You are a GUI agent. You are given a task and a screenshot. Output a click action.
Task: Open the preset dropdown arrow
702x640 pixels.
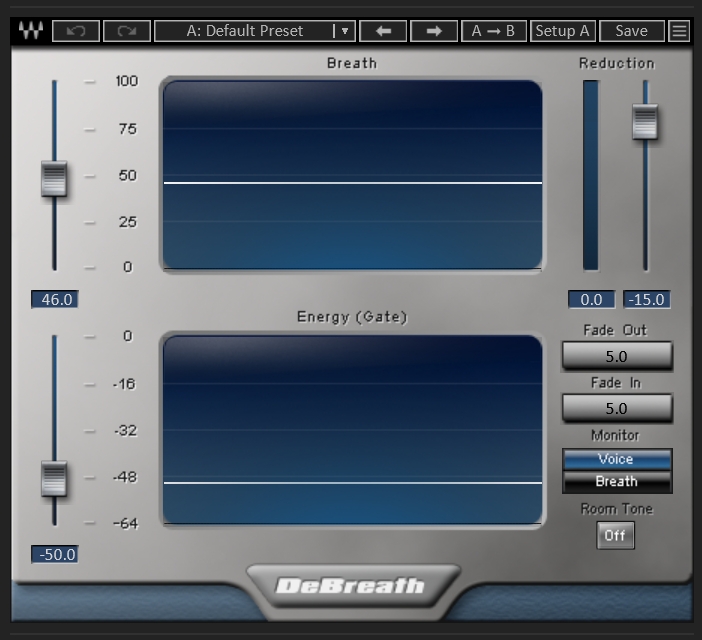pyautogui.click(x=345, y=31)
